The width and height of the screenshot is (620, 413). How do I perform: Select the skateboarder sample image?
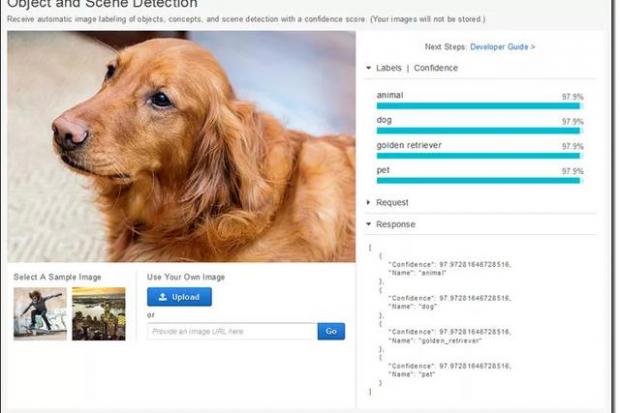40,314
